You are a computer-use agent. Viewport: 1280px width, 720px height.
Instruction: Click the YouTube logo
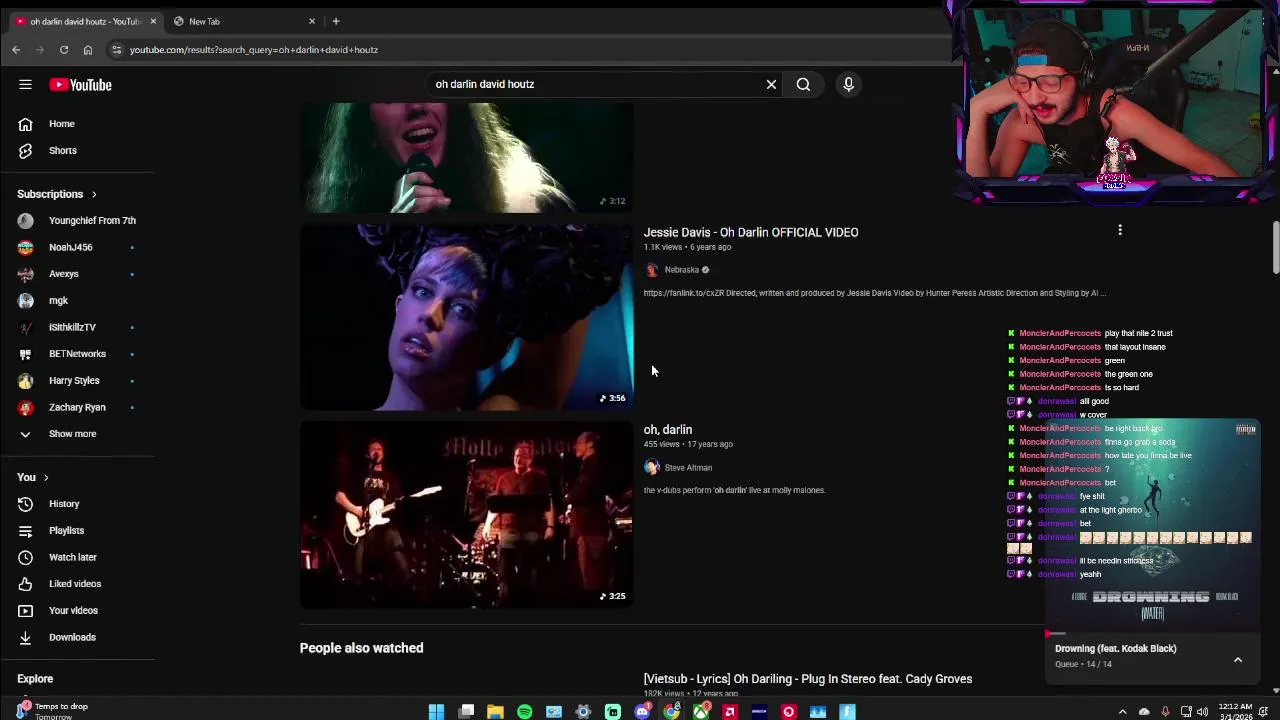tap(80, 85)
